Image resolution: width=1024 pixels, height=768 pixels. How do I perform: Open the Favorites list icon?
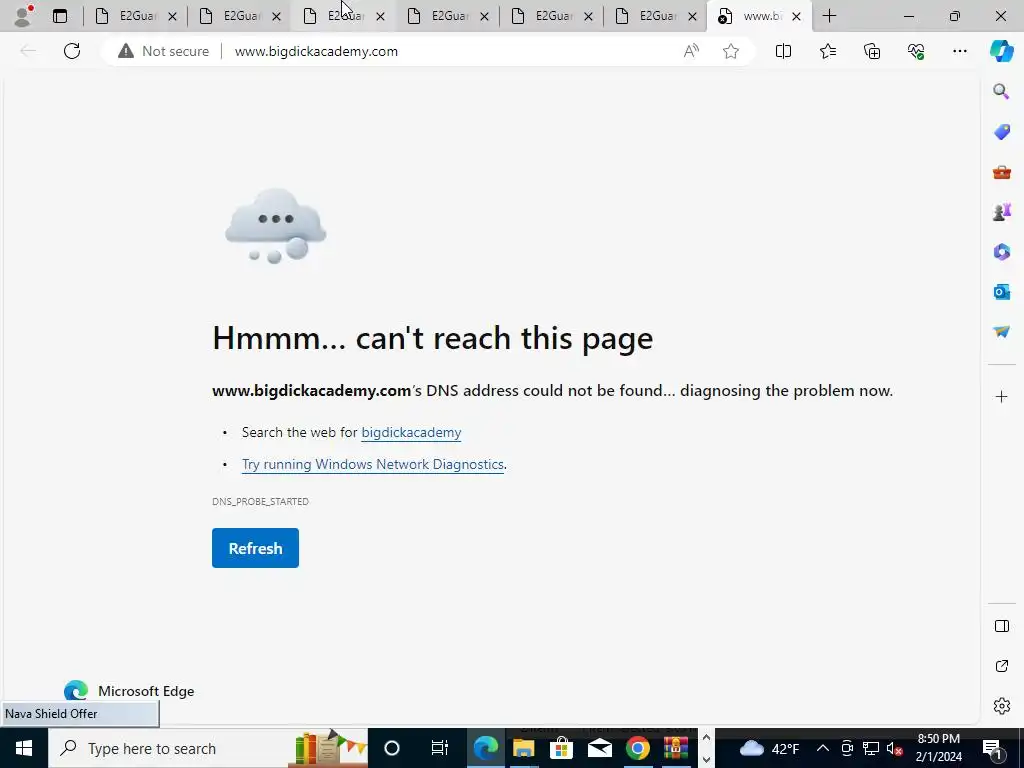click(827, 51)
